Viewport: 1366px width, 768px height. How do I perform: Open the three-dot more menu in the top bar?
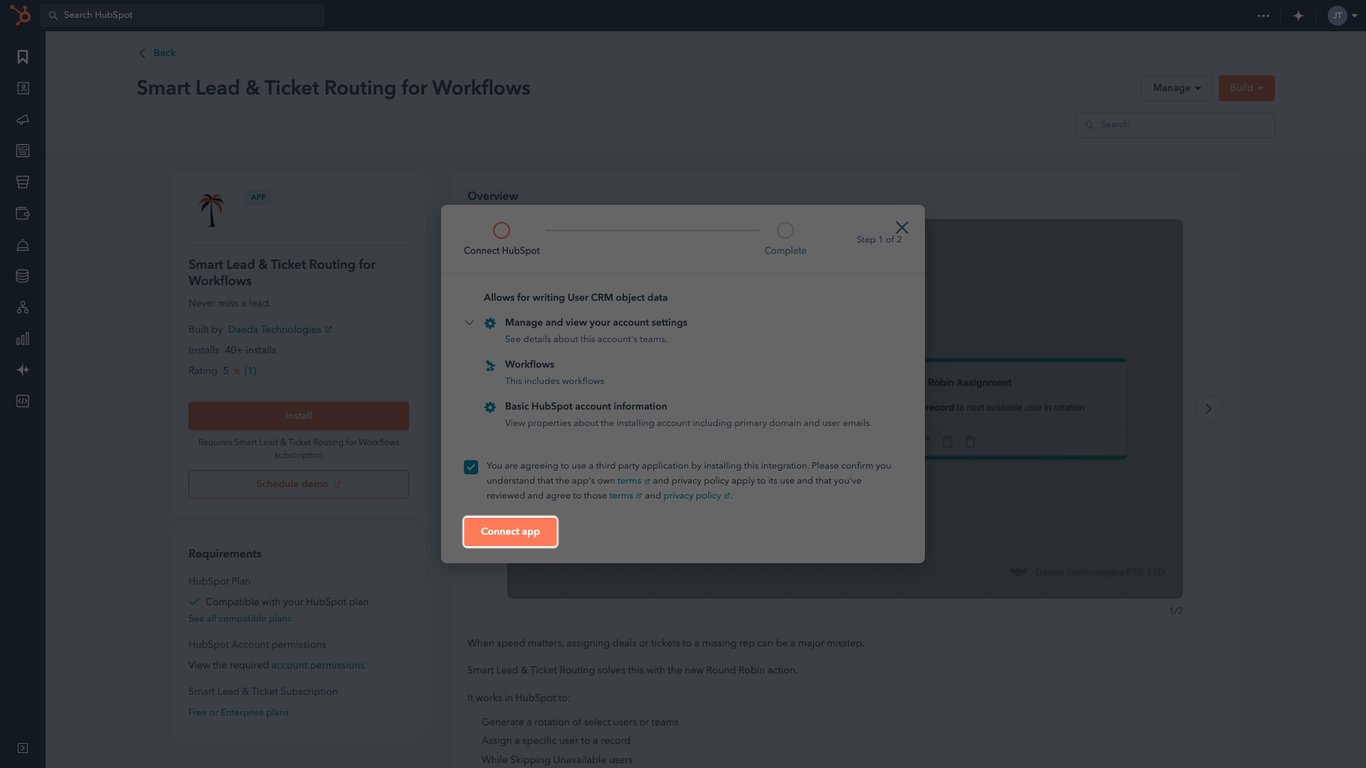(x=1264, y=16)
